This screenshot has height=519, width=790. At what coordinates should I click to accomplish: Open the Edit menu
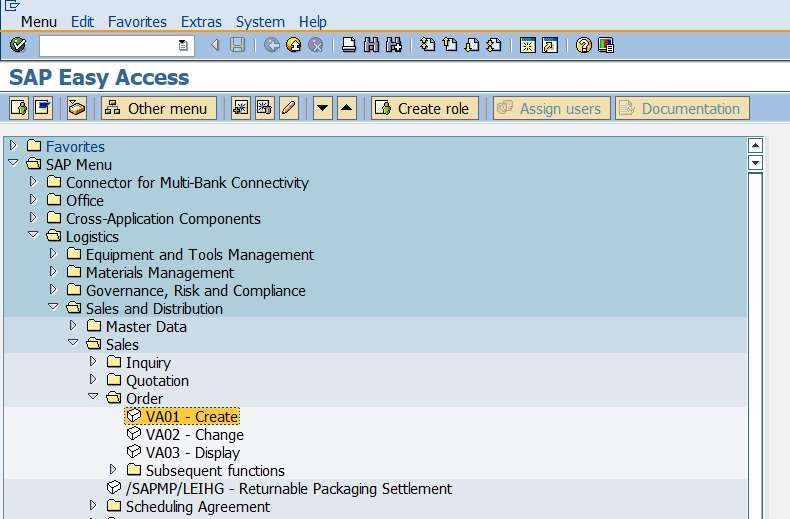[x=82, y=22]
